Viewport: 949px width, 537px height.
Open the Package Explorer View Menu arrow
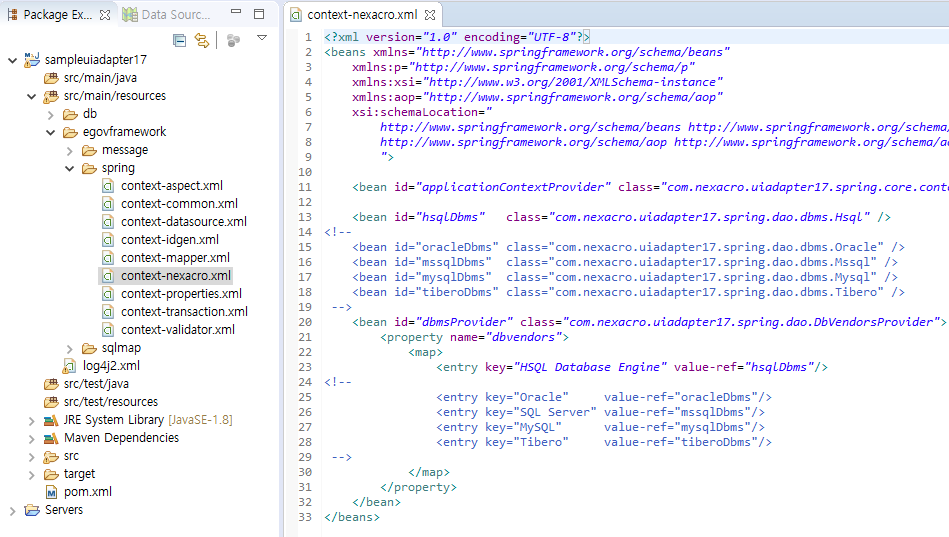tap(262, 38)
